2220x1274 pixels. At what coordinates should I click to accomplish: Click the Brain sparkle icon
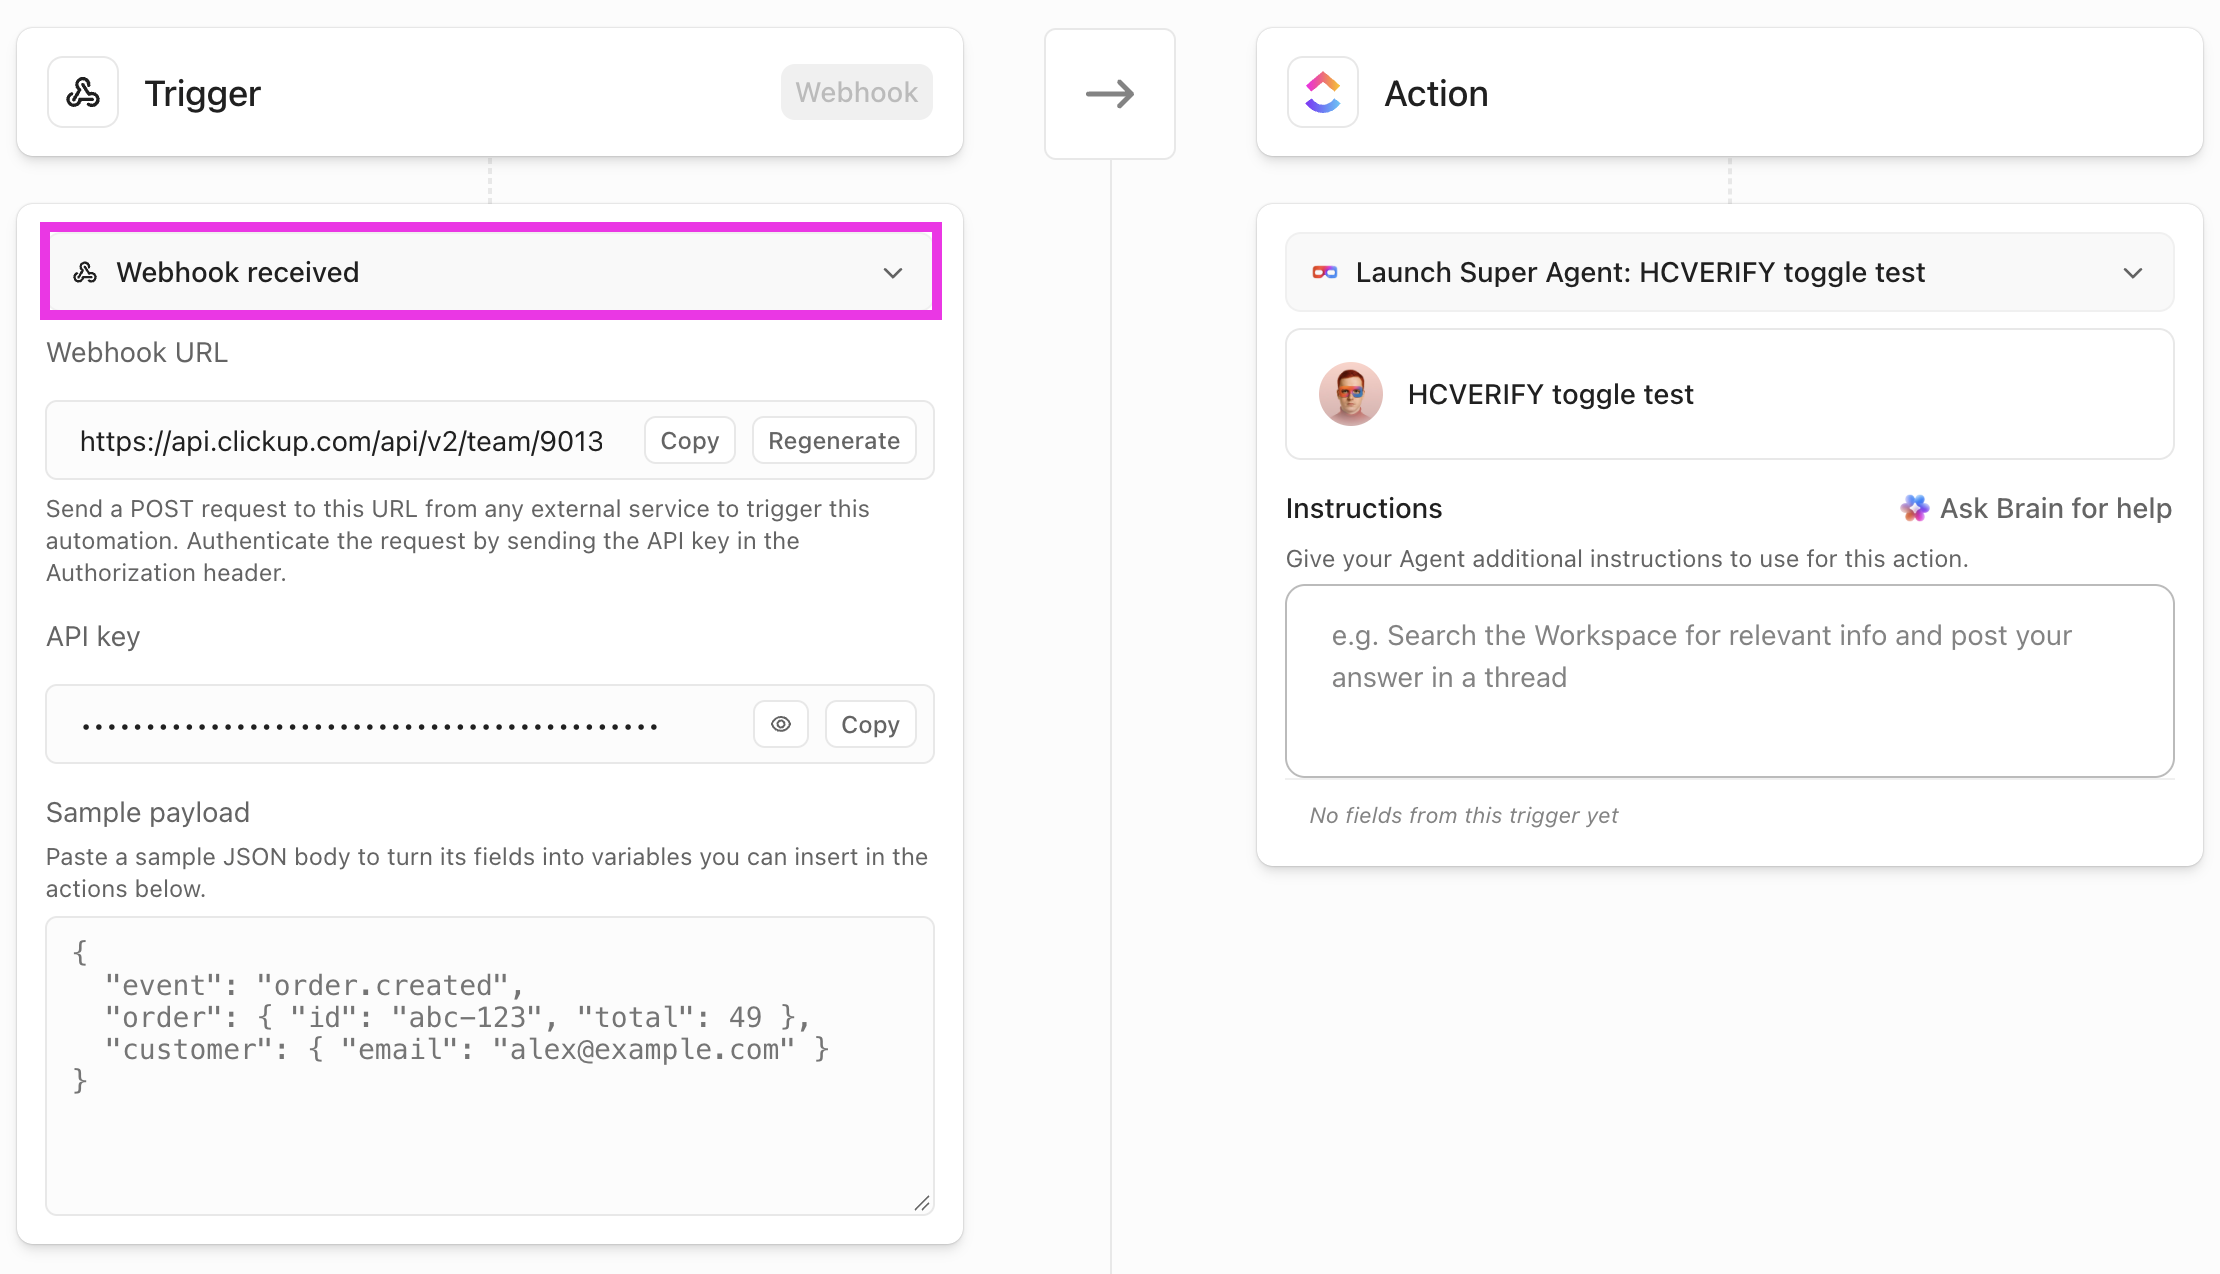click(1914, 508)
